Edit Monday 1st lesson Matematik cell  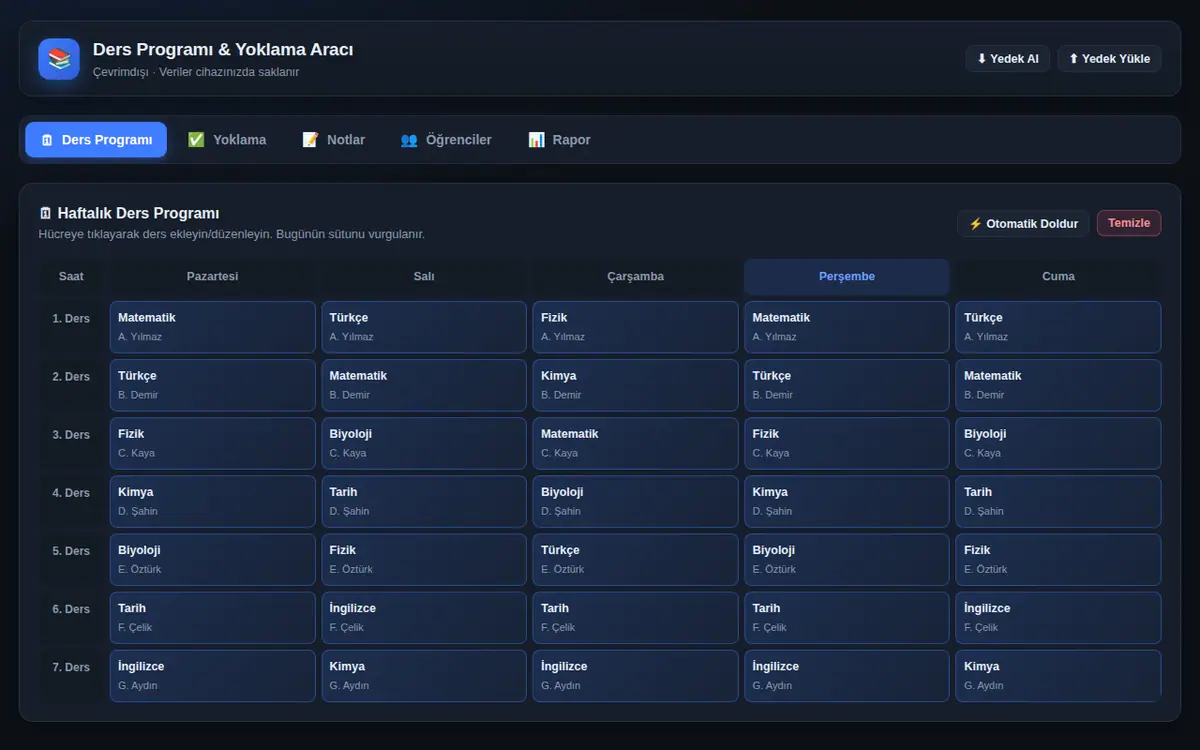(213, 327)
